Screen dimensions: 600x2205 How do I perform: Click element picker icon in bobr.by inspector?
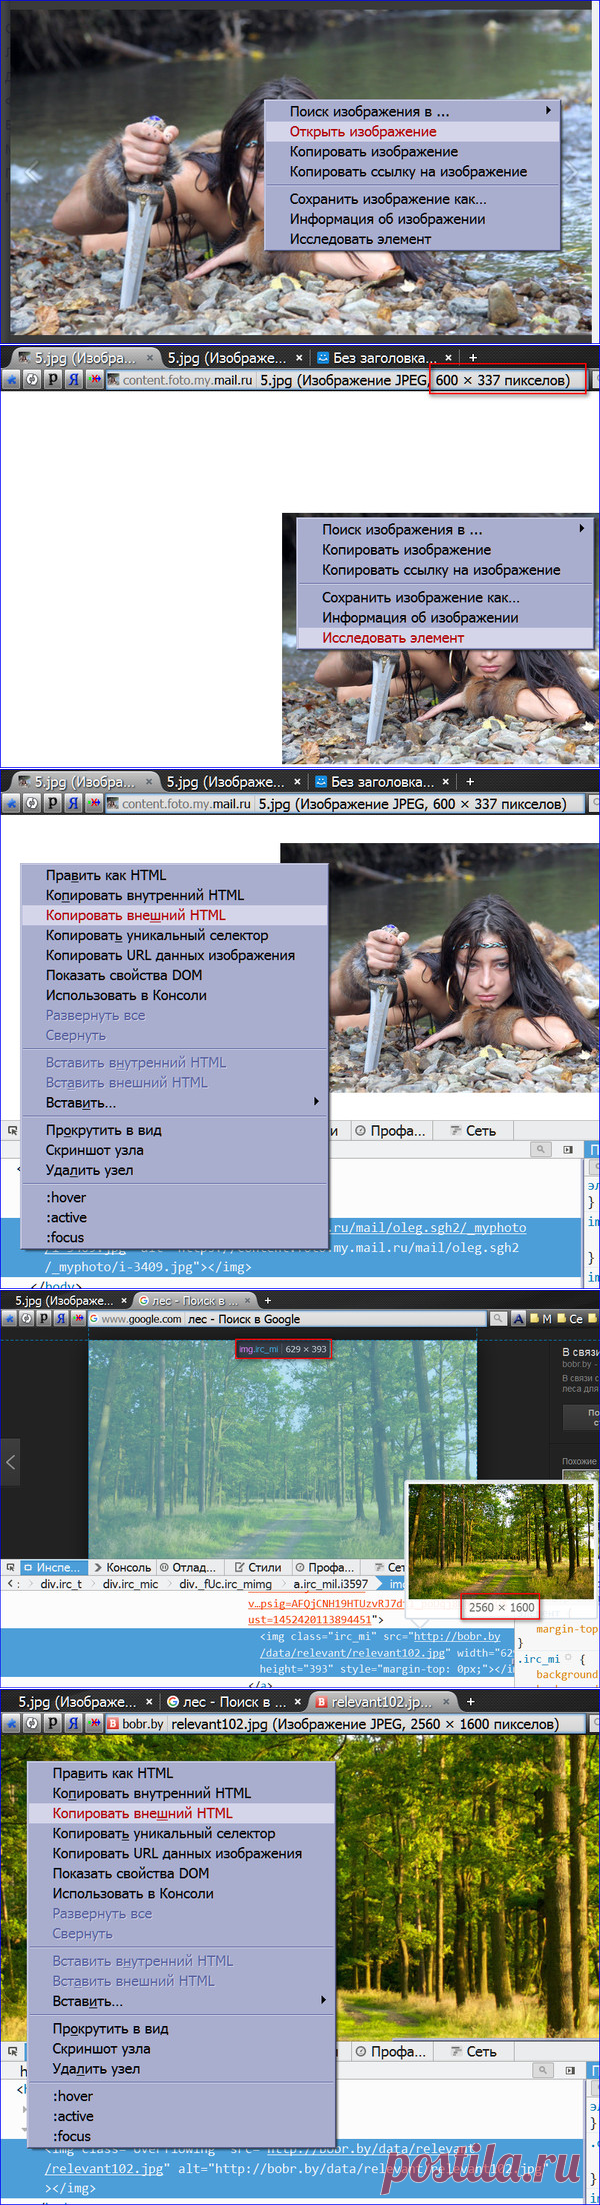tap(12, 2051)
